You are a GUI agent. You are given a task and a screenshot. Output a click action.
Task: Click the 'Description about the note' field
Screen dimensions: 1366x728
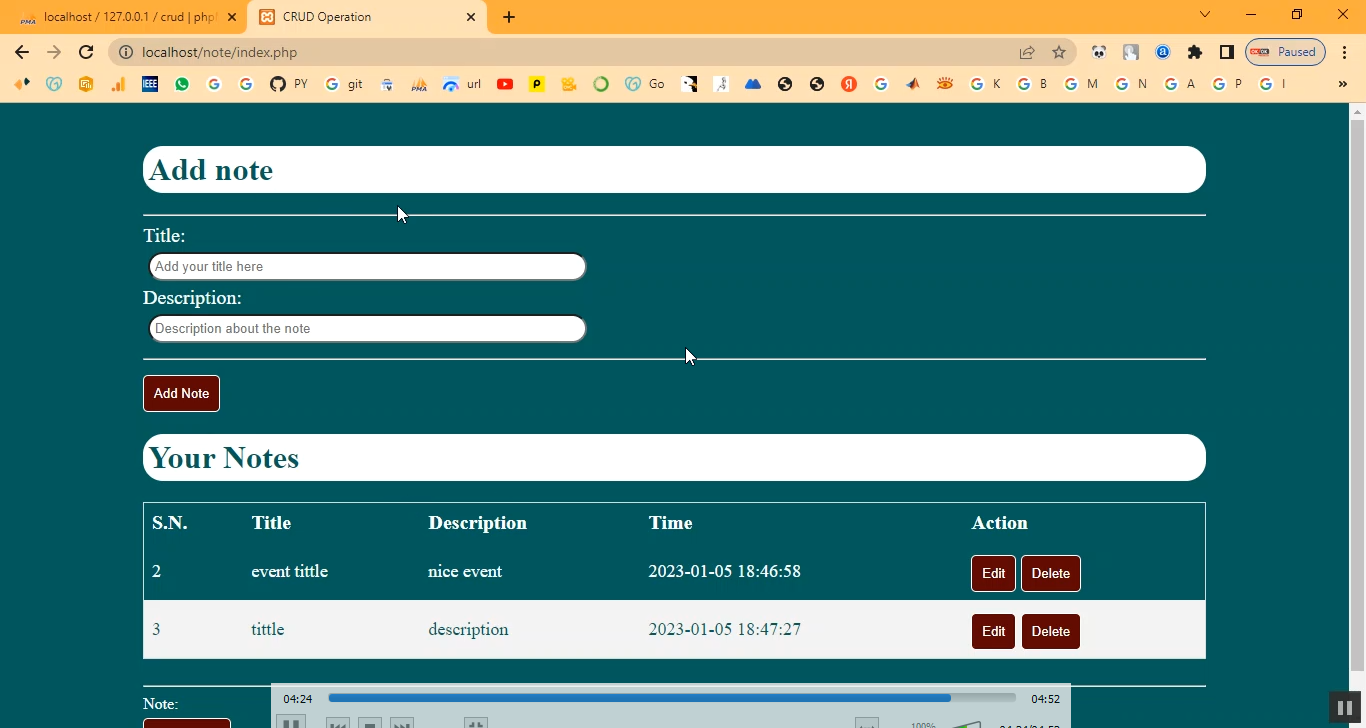click(367, 329)
